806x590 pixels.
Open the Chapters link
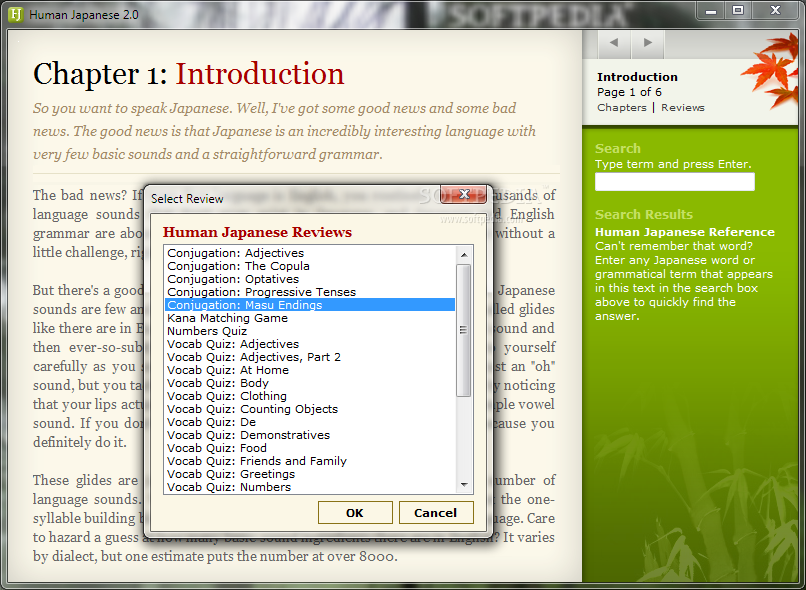tap(622, 107)
